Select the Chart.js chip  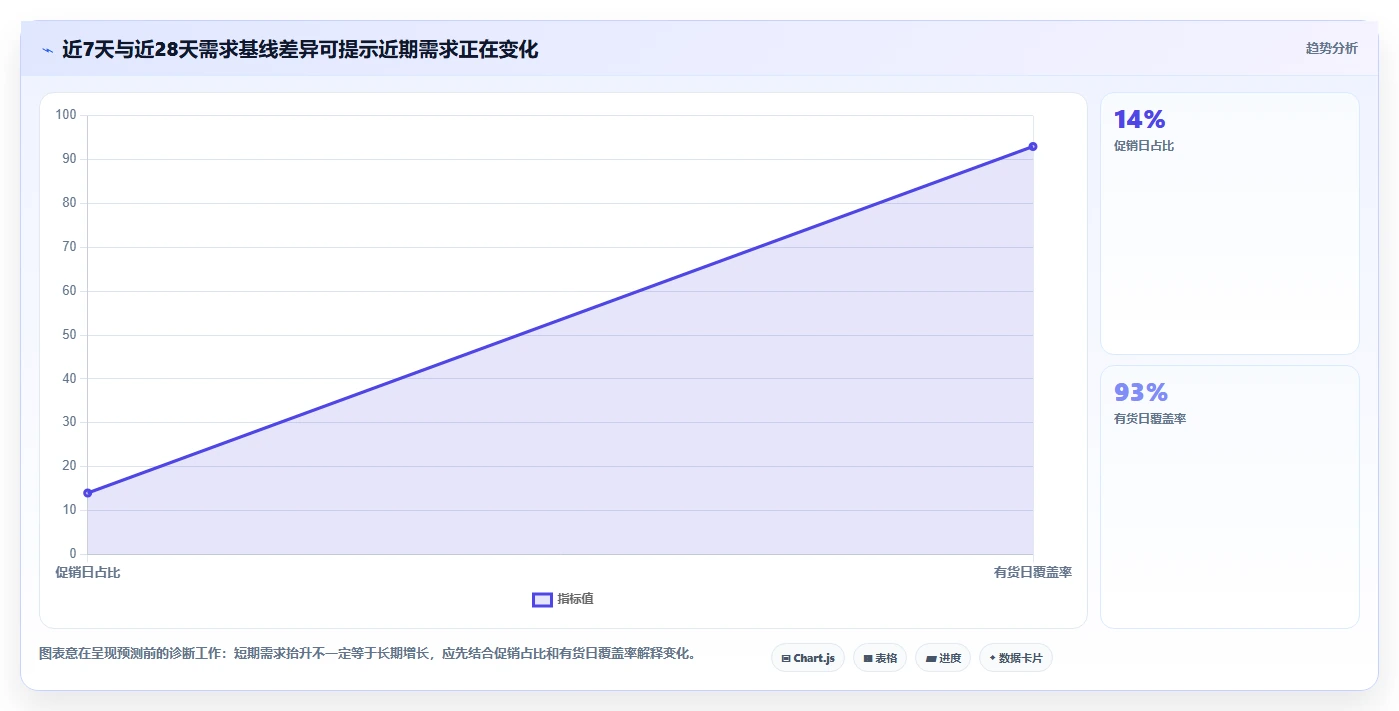pos(808,658)
